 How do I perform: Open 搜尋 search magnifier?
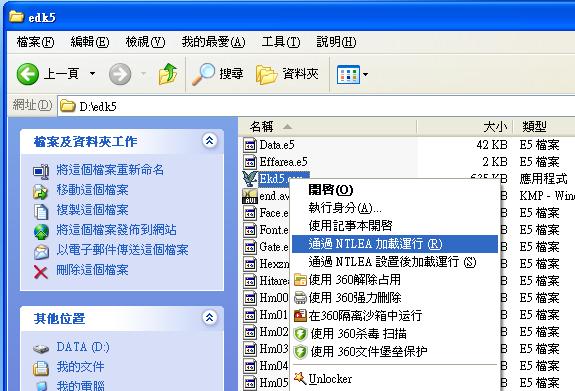point(217,74)
